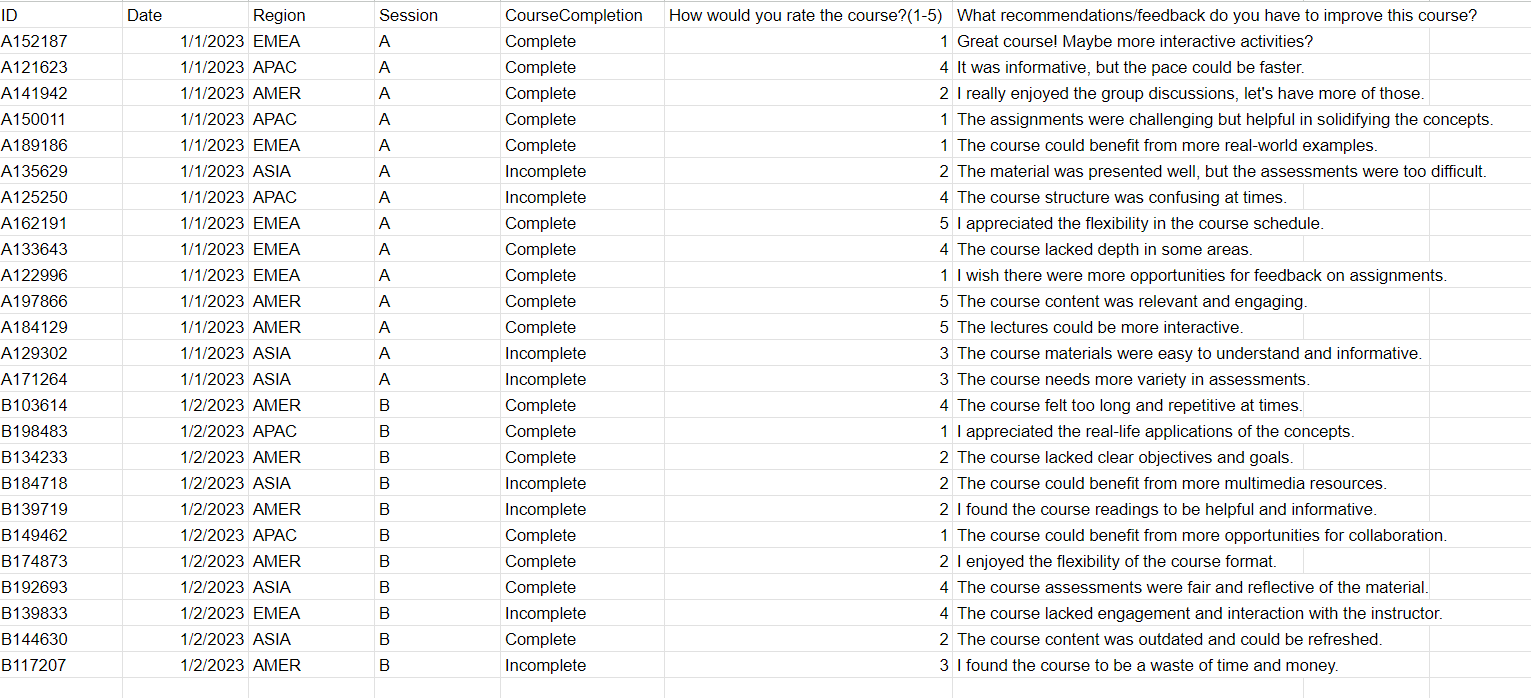
Task: Select cell with ID B117207
Action: click(60, 666)
